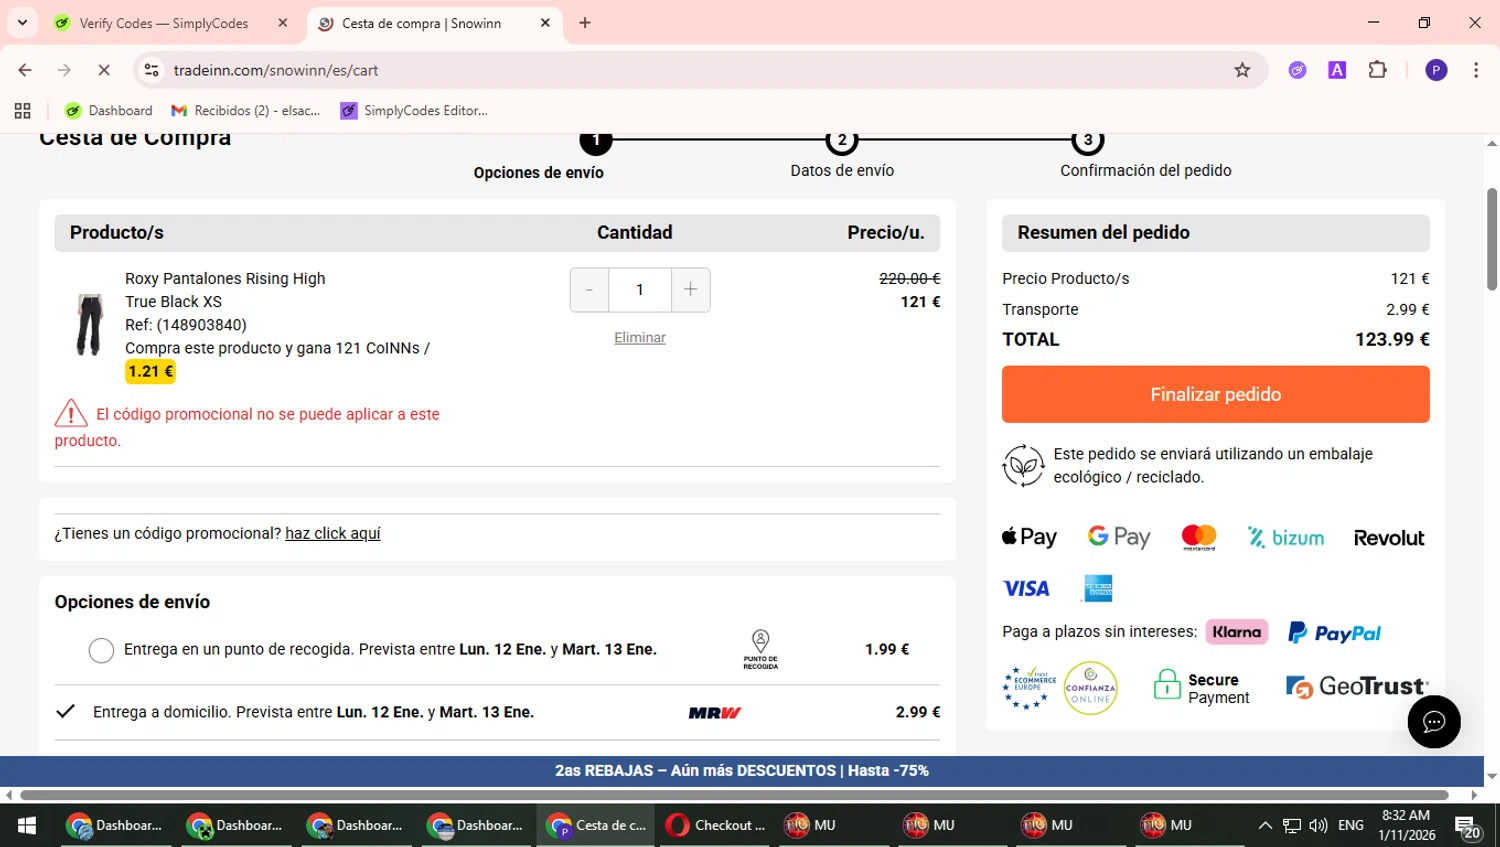1500x847 pixels.
Task: Remove product with Eliminar link
Action: click(640, 338)
